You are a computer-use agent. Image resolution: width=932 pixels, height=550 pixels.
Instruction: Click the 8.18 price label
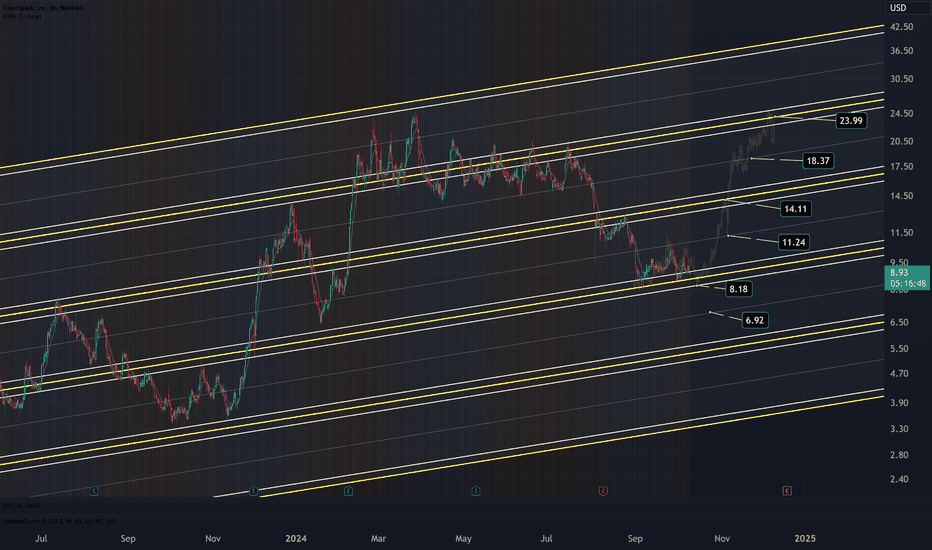click(738, 289)
